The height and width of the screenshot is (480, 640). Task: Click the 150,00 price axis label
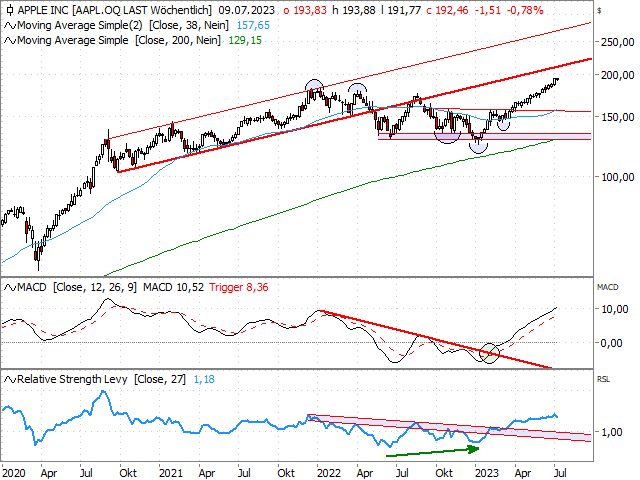618,117
